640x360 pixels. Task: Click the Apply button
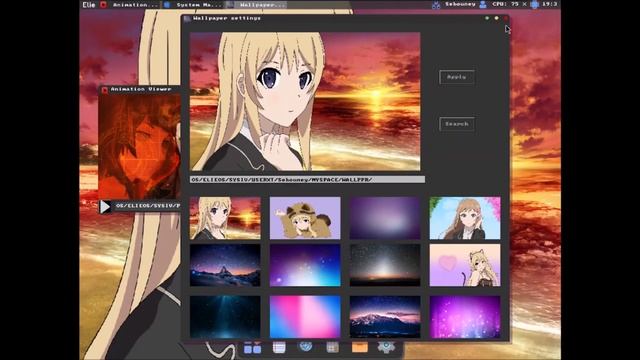click(457, 77)
